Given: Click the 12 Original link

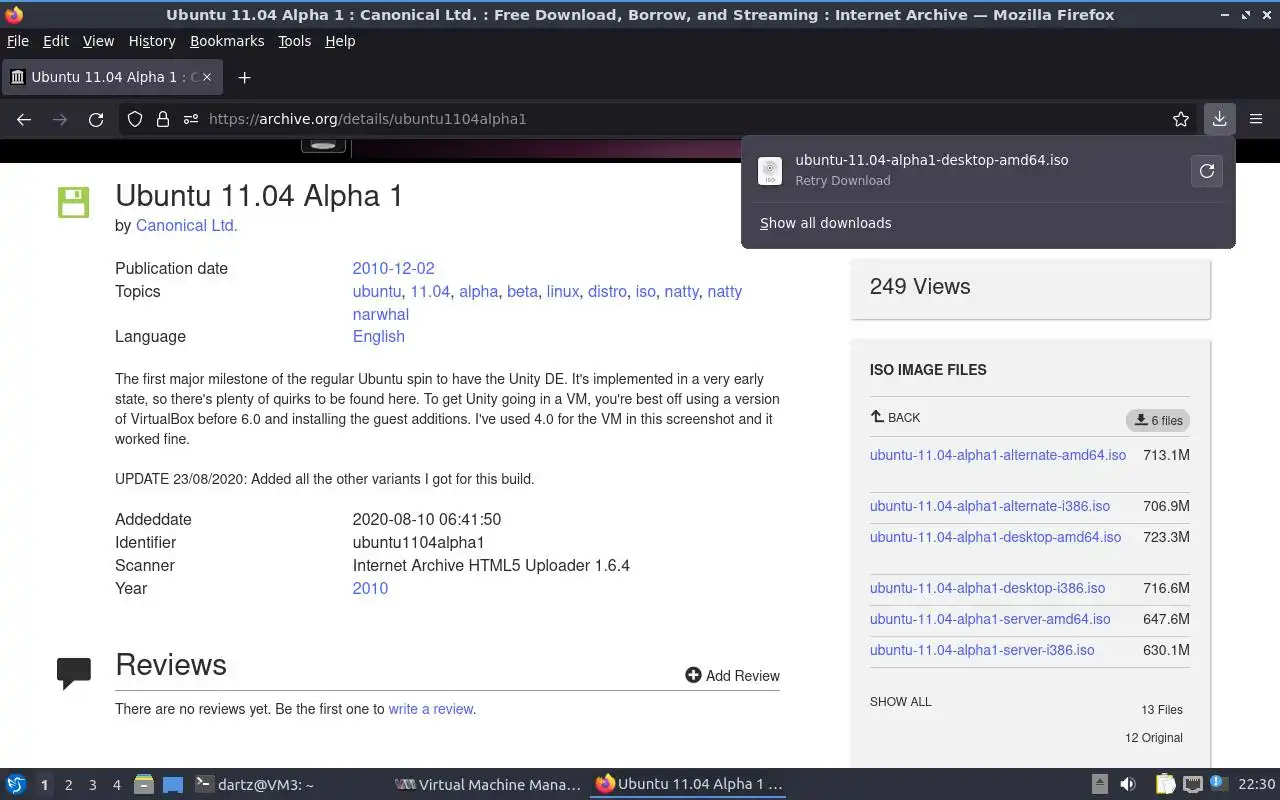Looking at the screenshot, I should 1154,738.
